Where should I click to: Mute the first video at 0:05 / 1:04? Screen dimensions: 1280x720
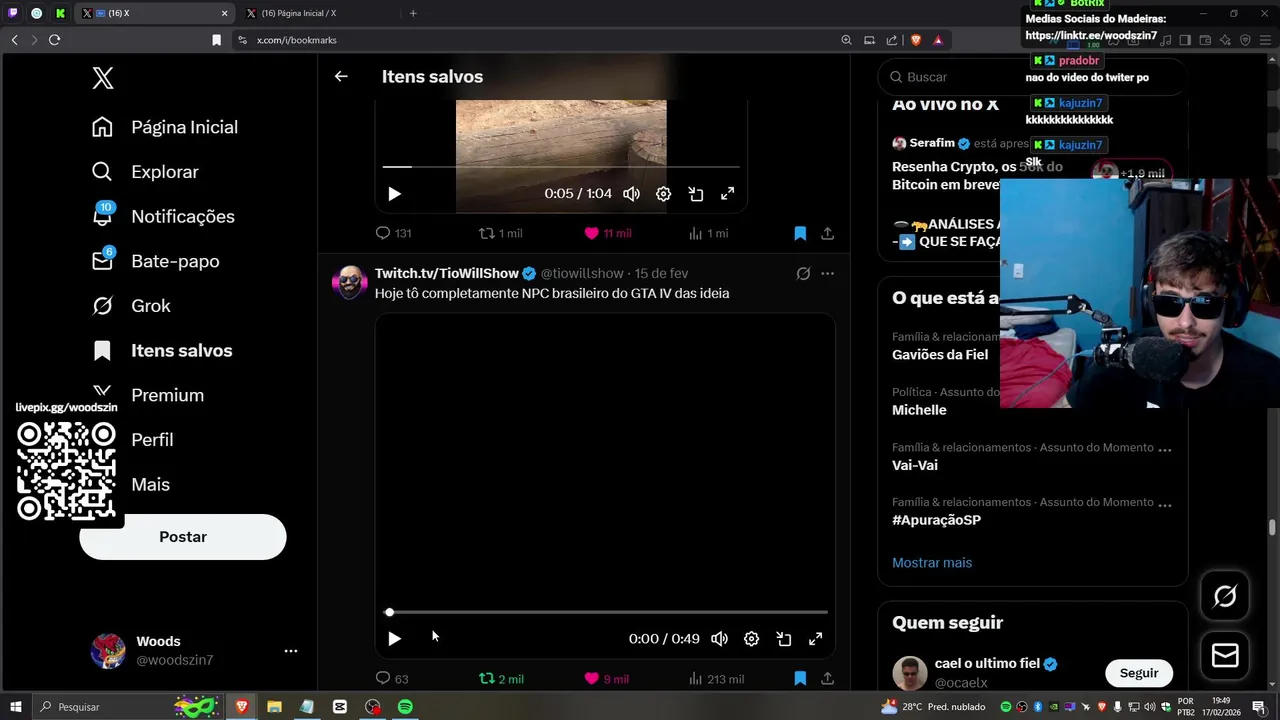point(631,194)
